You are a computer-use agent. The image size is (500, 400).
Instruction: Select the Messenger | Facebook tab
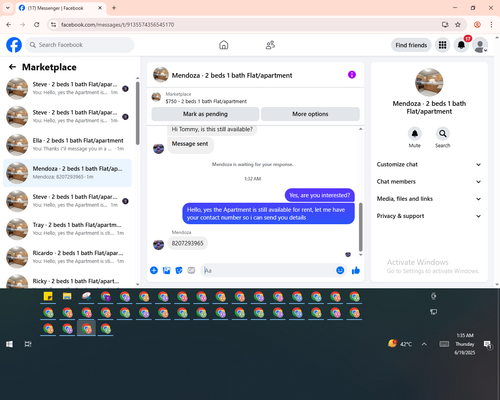click(x=60, y=8)
